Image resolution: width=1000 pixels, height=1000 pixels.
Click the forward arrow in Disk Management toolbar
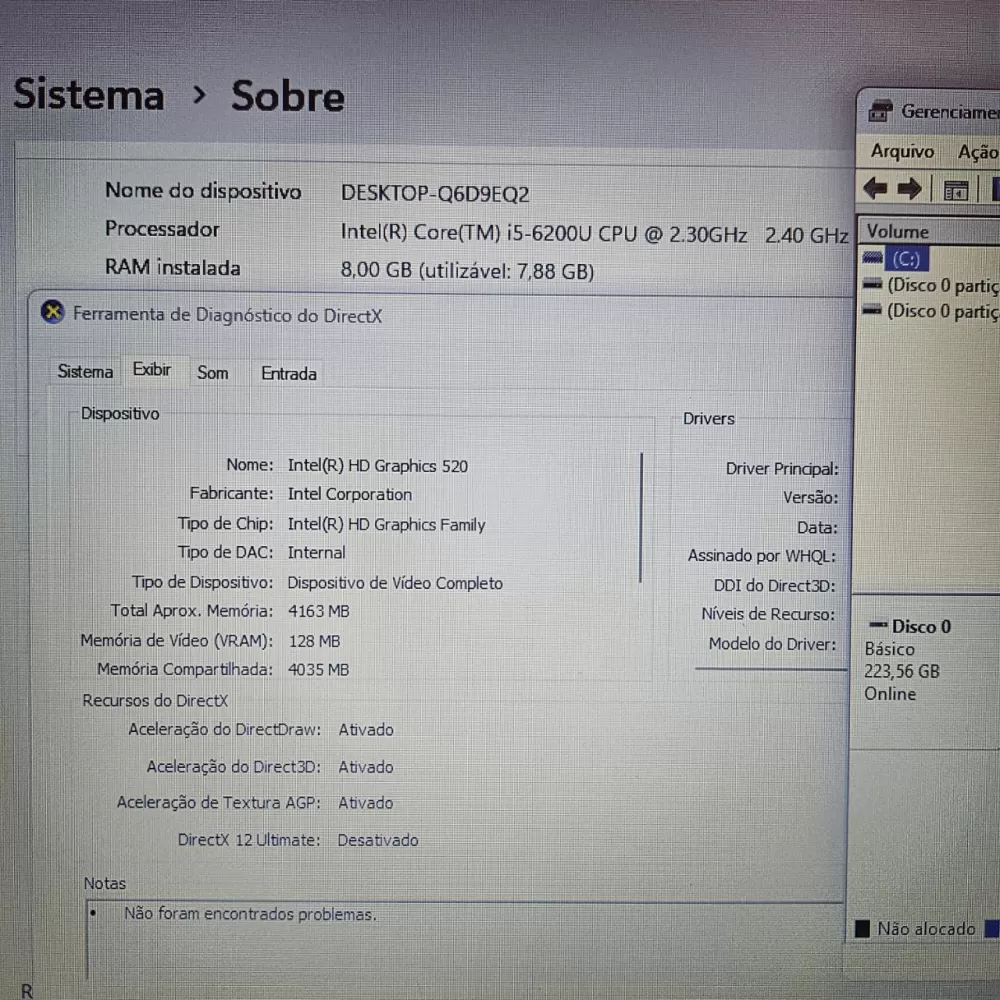[909, 189]
